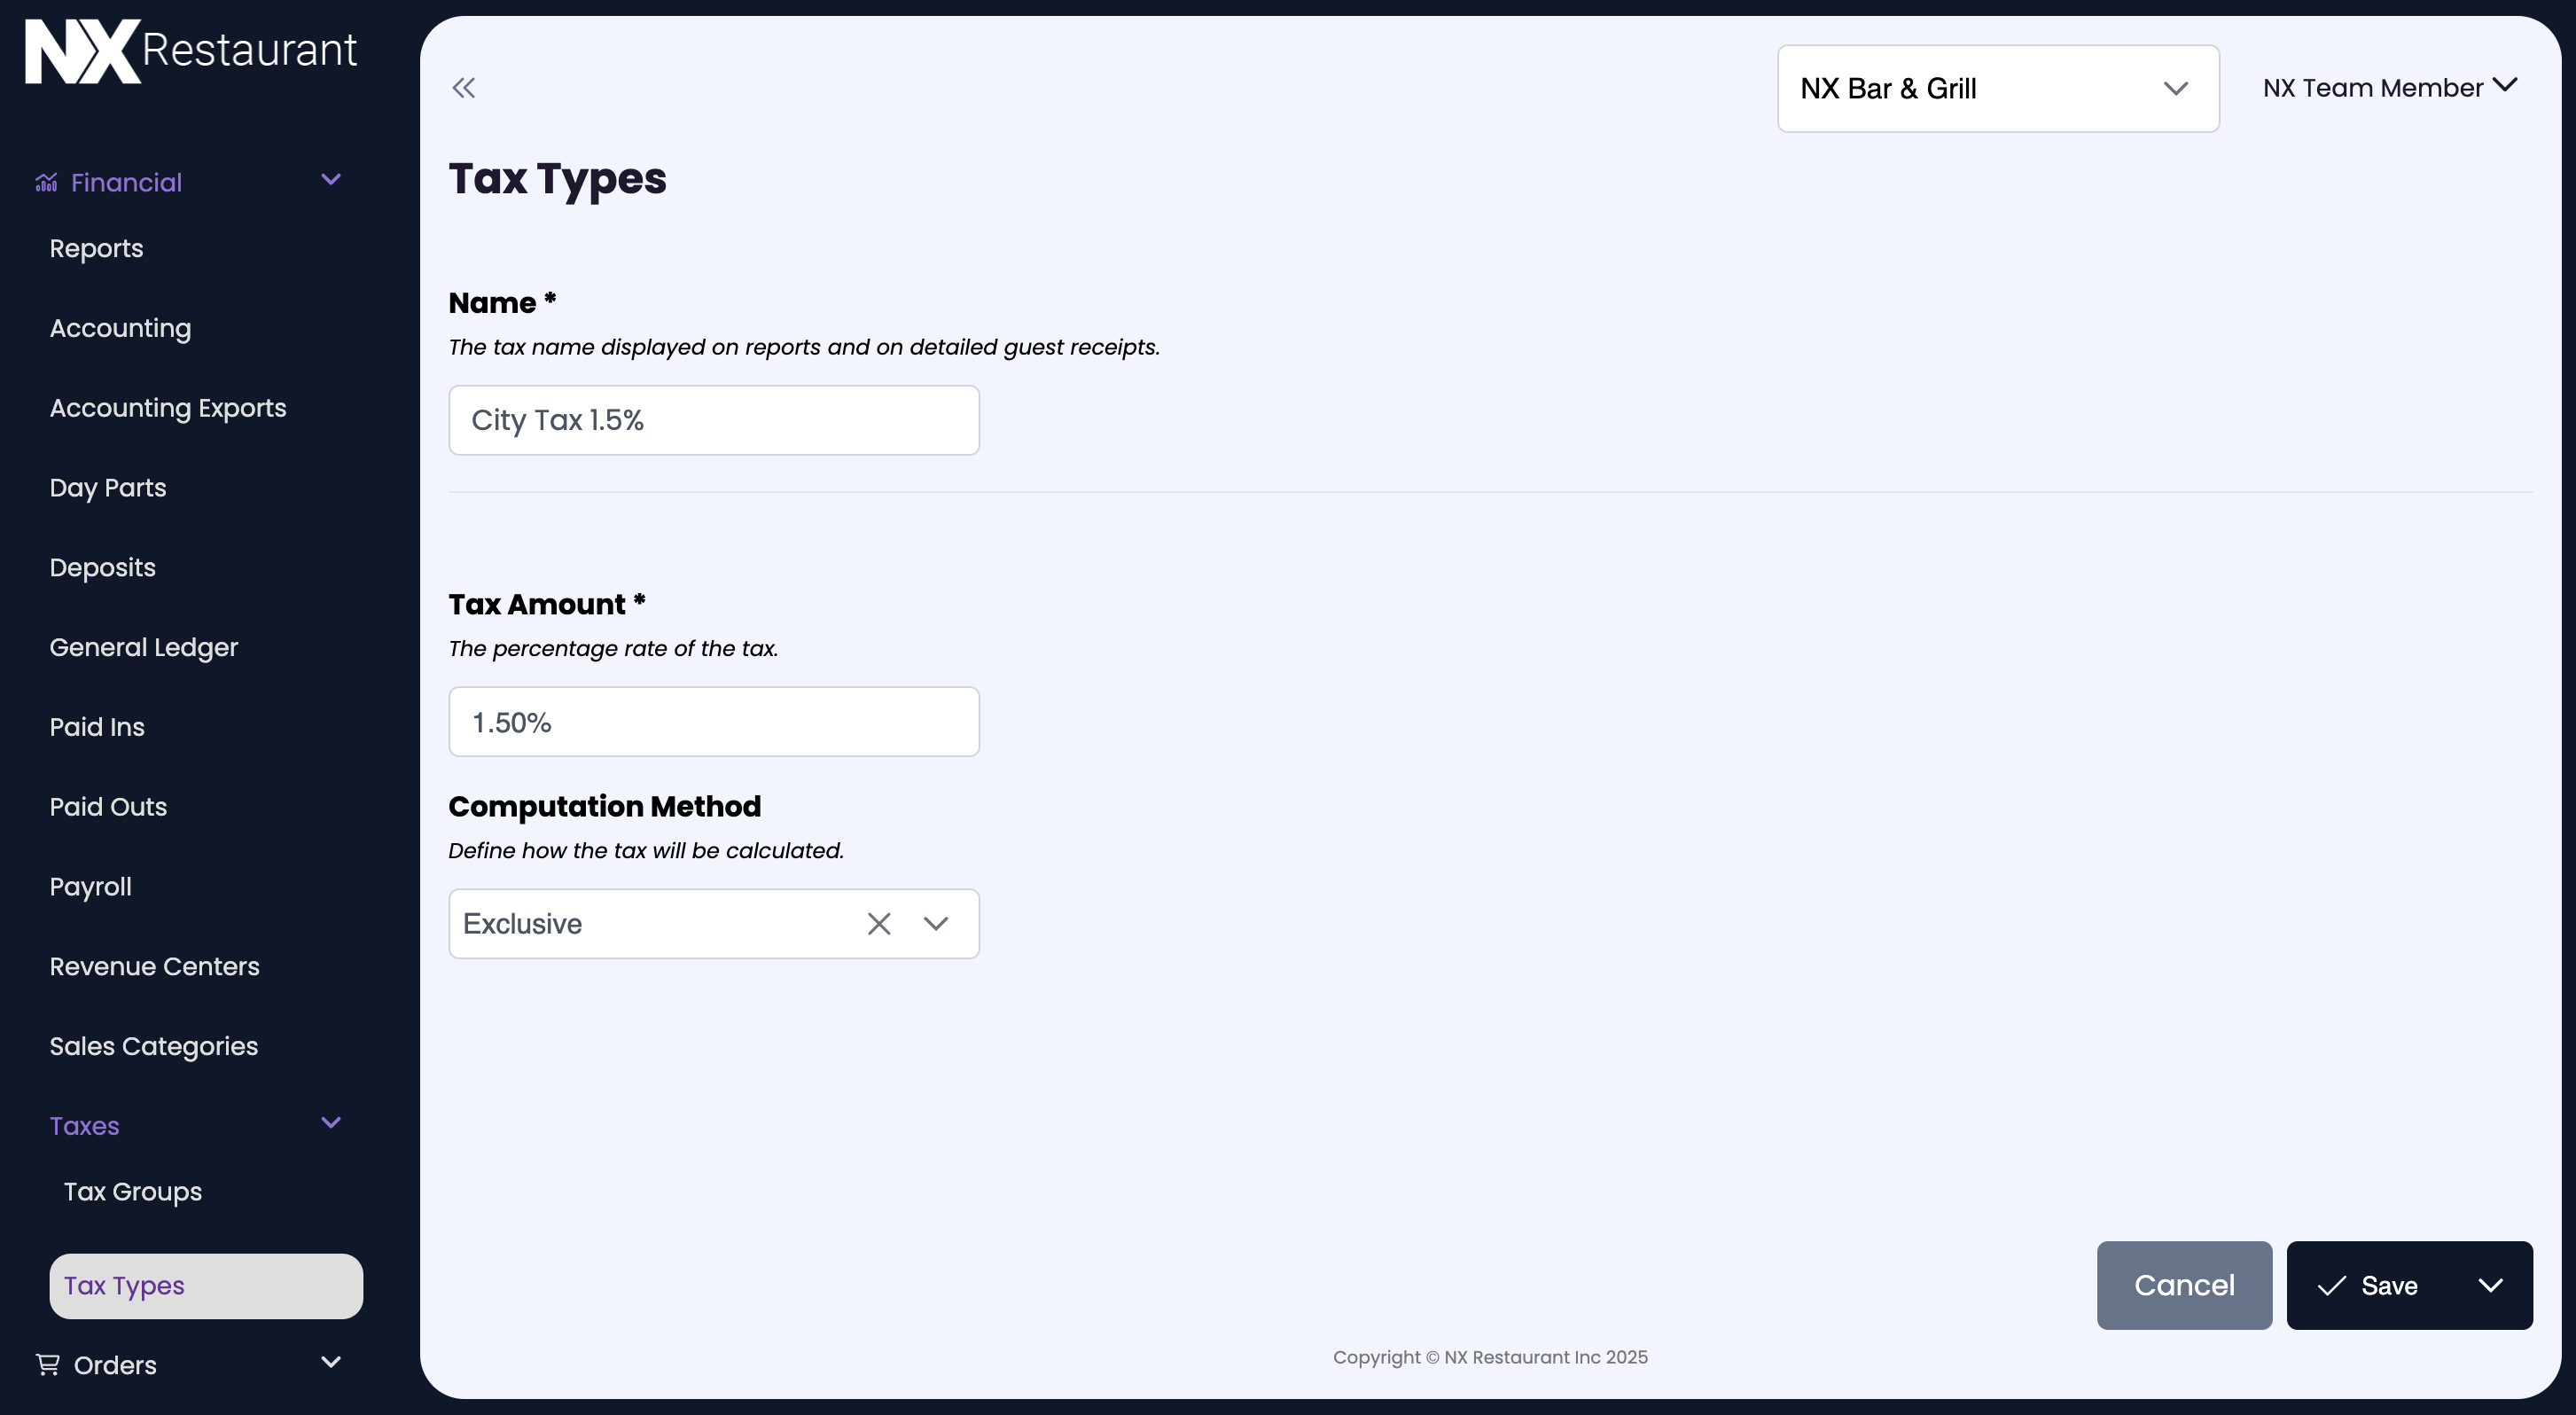The width and height of the screenshot is (2576, 1415).
Task: Collapse the Financial menu section
Action: (331, 180)
